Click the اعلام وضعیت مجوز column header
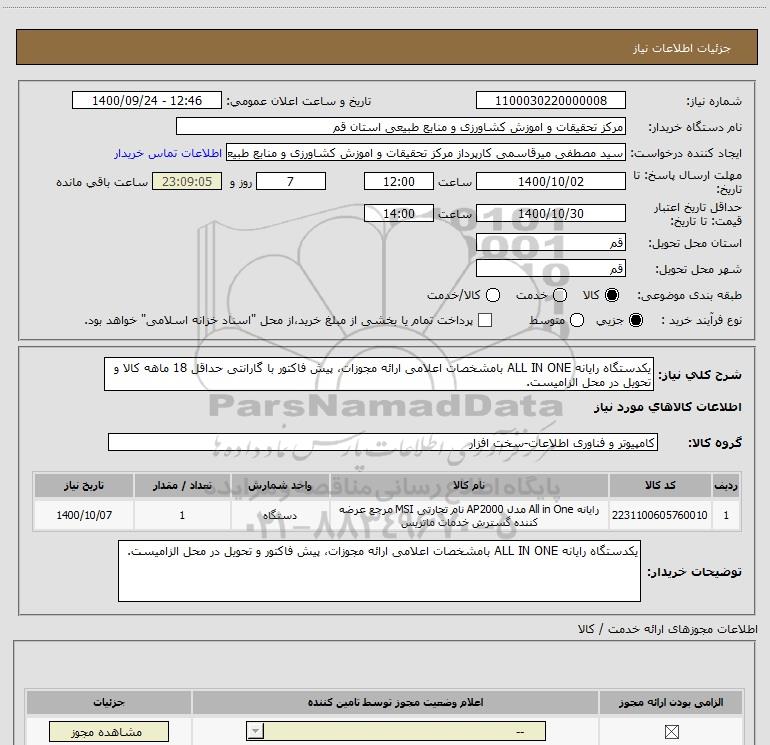Image resolution: width=770 pixels, height=745 pixels. pos(395,703)
